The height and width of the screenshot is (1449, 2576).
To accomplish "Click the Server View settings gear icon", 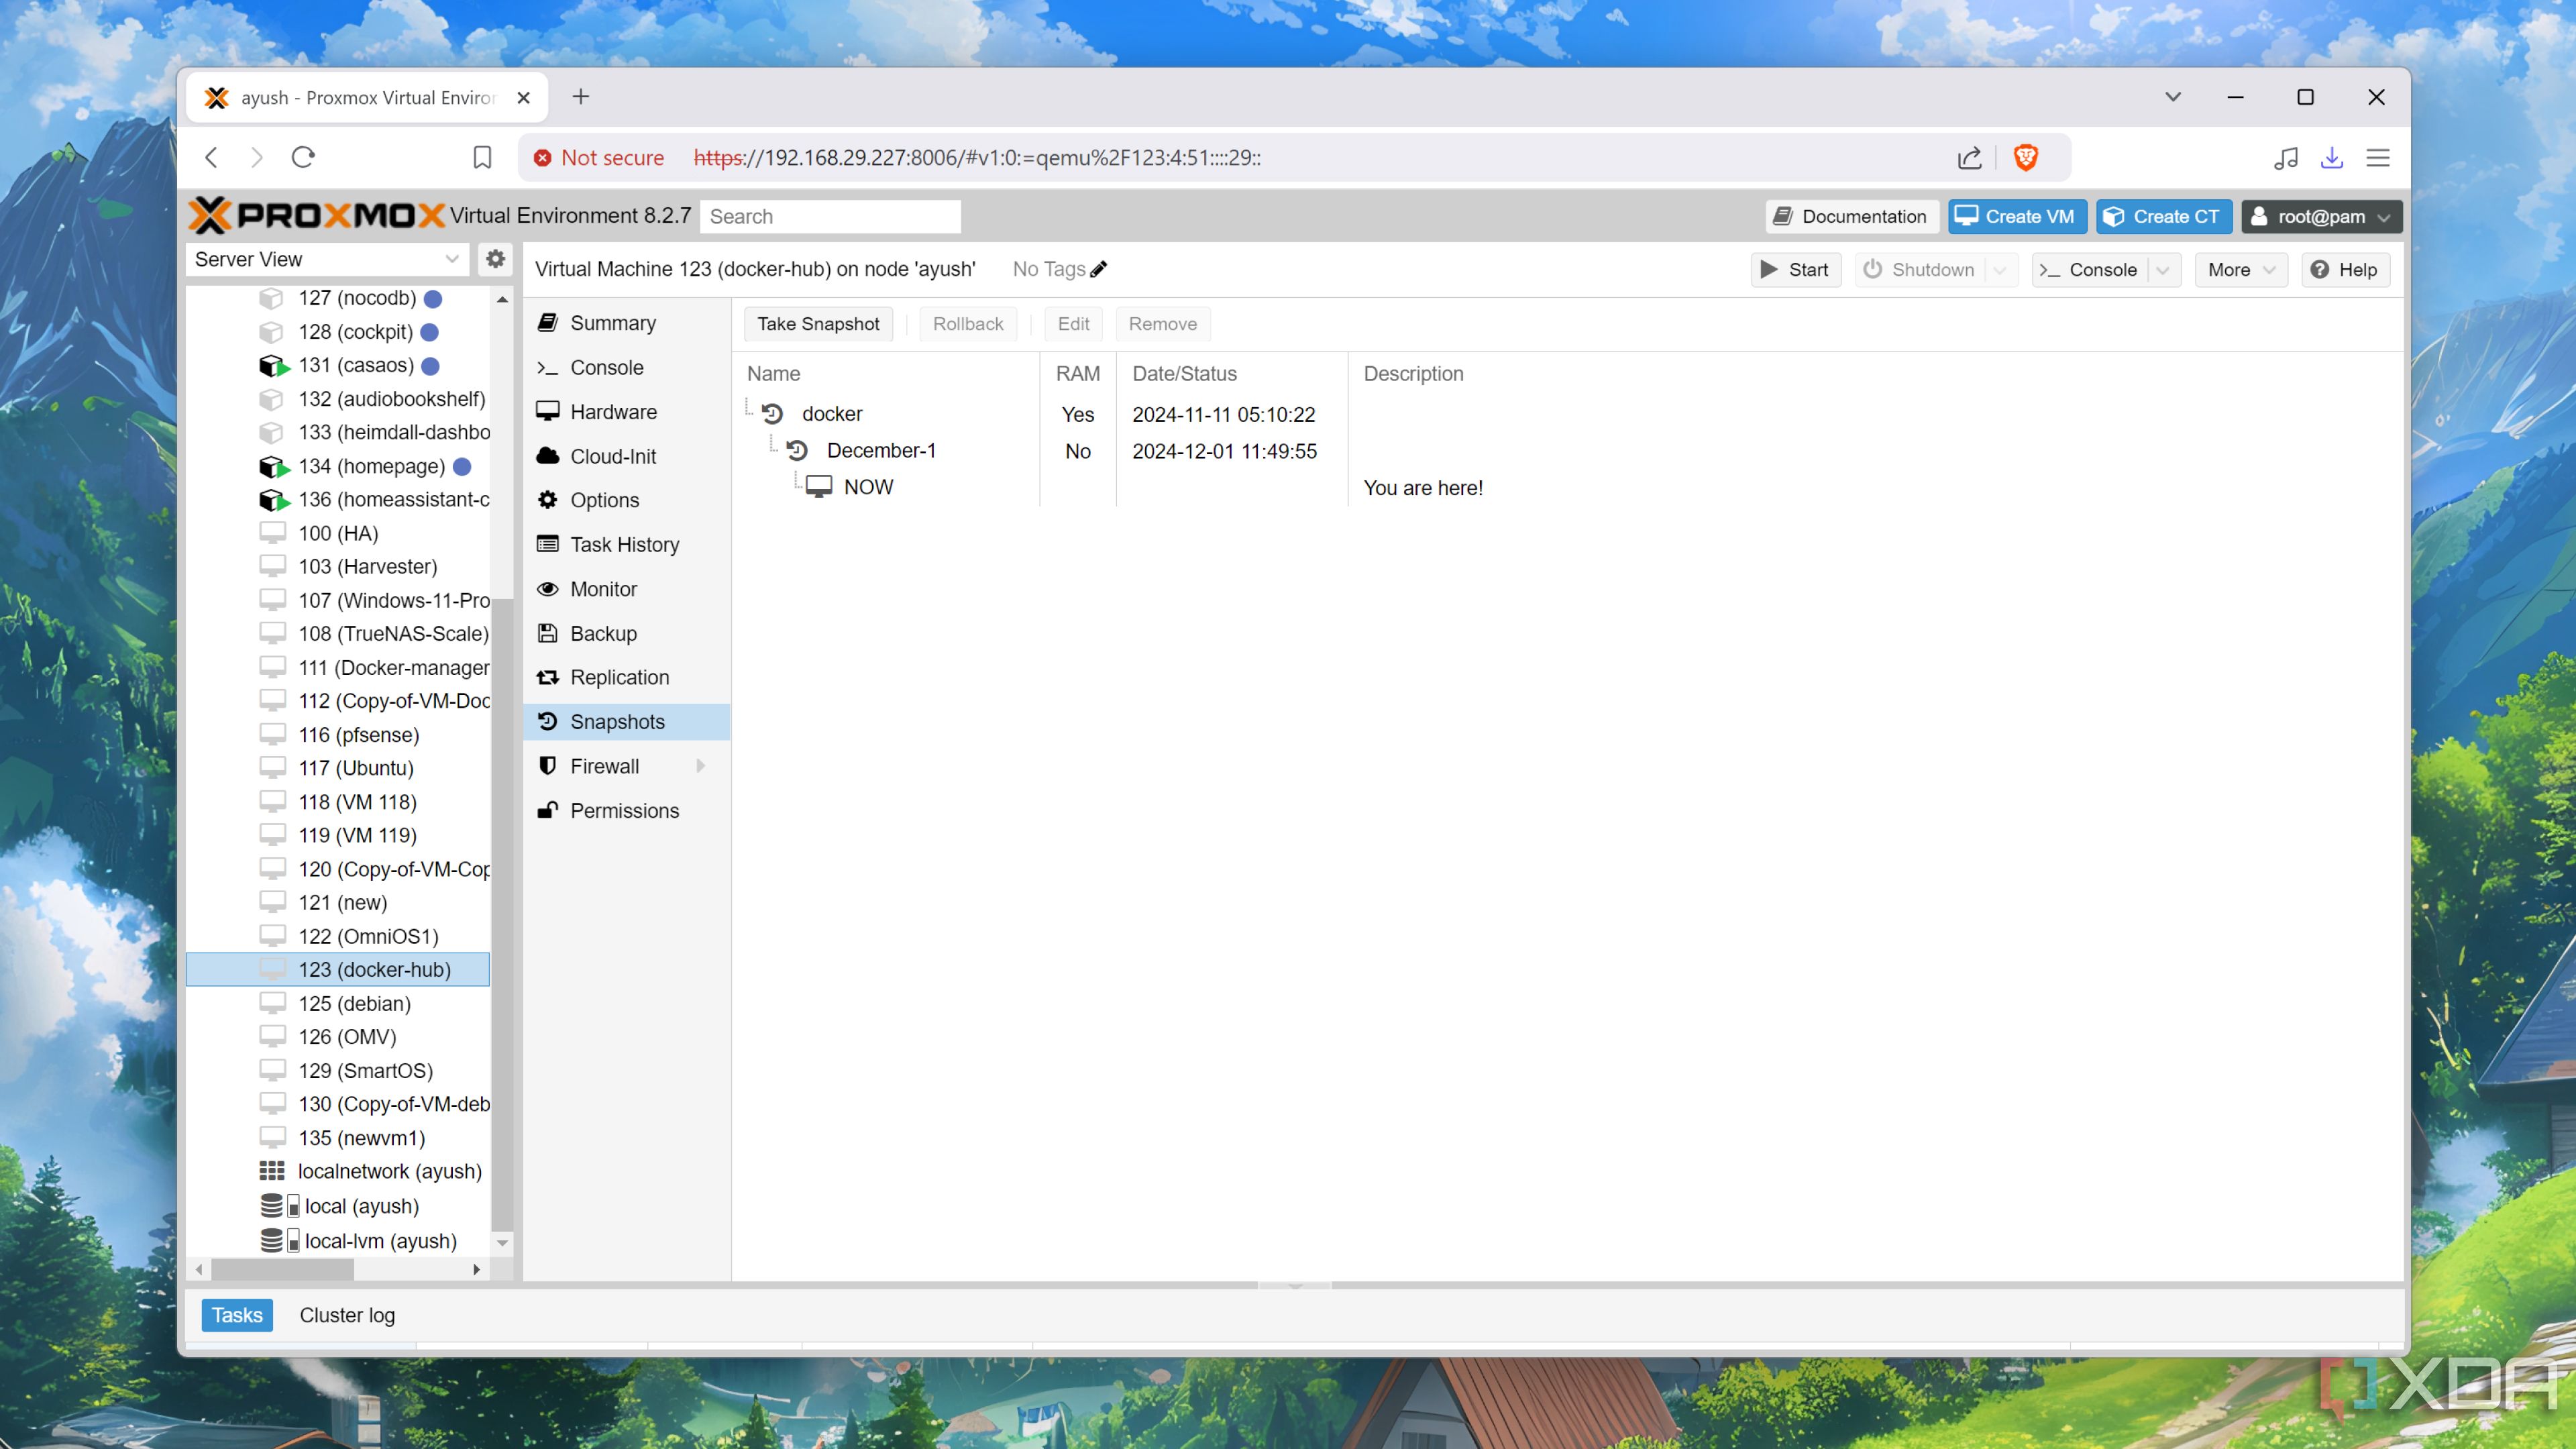I will click(x=495, y=259).
